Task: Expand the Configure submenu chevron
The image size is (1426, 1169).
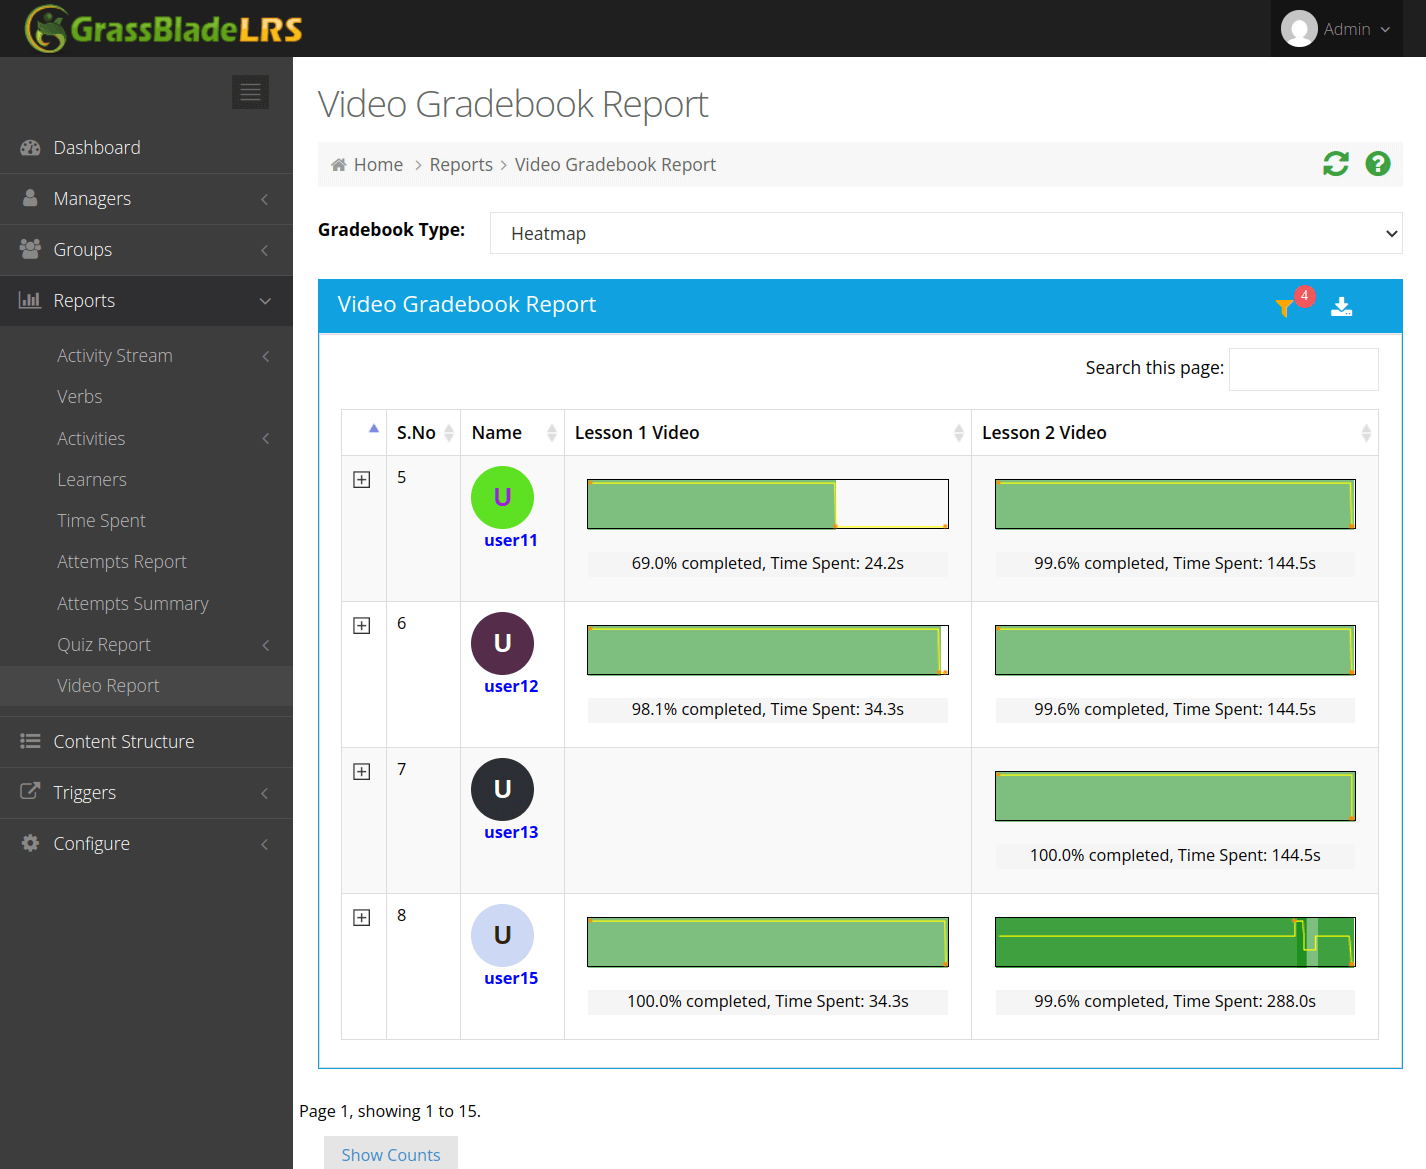Action: point(265,844)
